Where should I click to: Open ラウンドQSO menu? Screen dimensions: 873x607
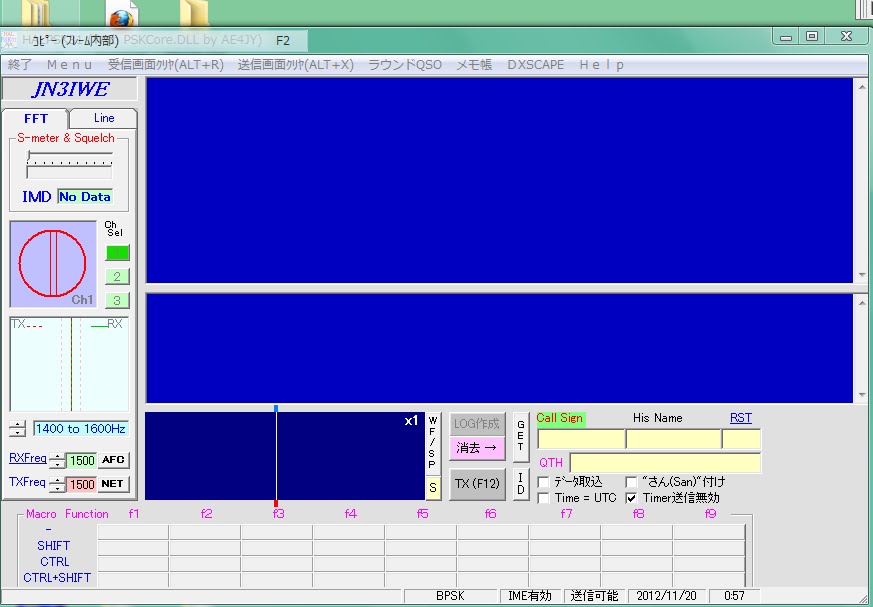click(x=405, y=65)
